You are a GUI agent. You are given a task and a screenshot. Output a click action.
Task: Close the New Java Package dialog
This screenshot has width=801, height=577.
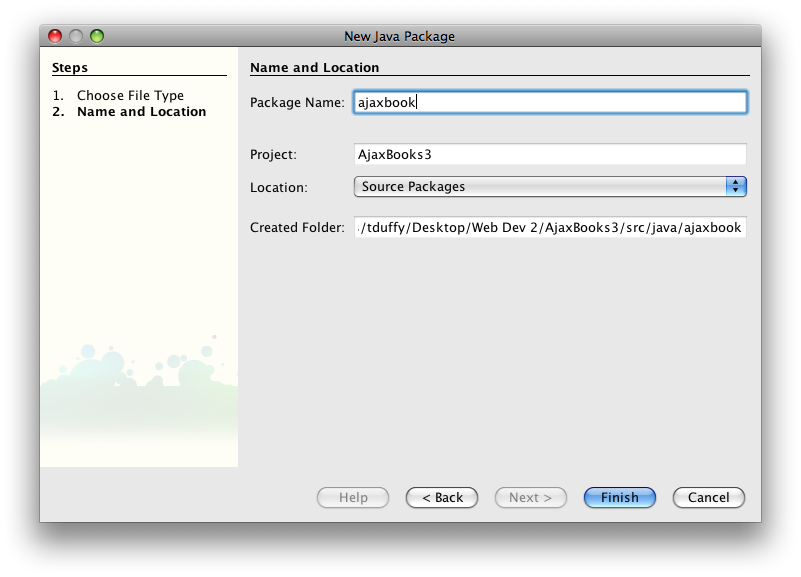click(x=55, y=36)
